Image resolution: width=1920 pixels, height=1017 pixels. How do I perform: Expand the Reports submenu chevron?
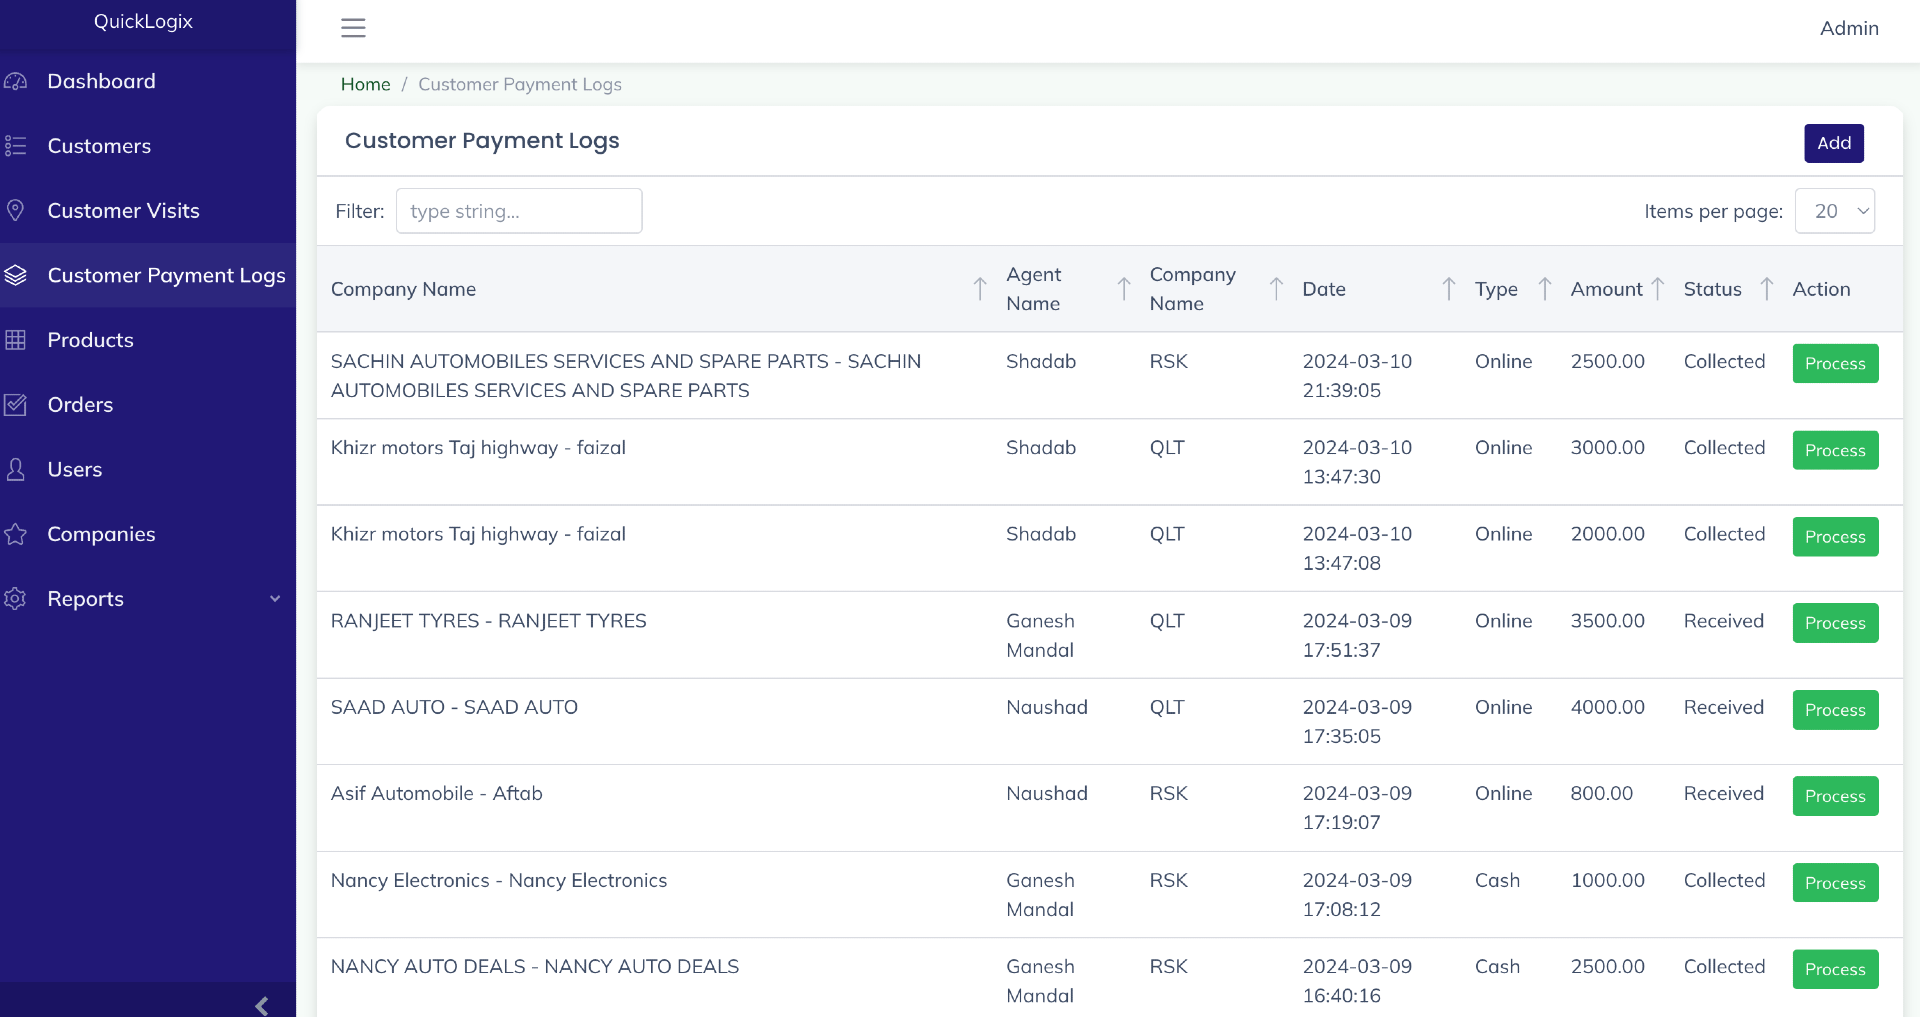[275, 599]
